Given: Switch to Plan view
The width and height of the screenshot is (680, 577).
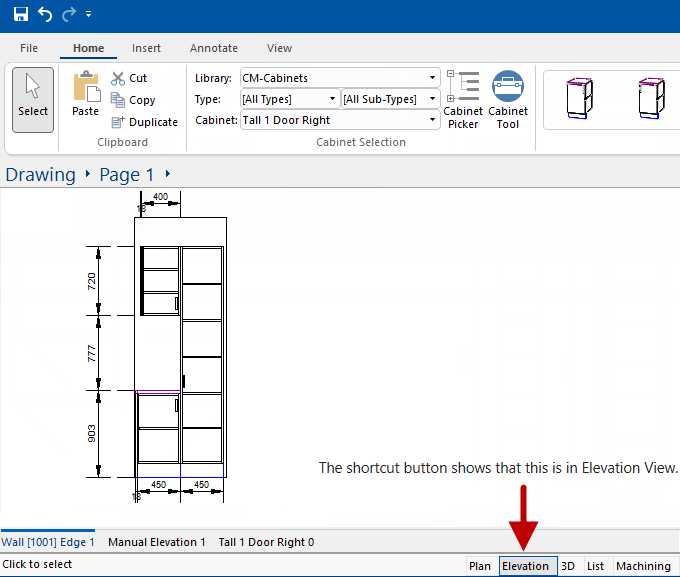Looking at the screenshot, I should coord(480,566).
